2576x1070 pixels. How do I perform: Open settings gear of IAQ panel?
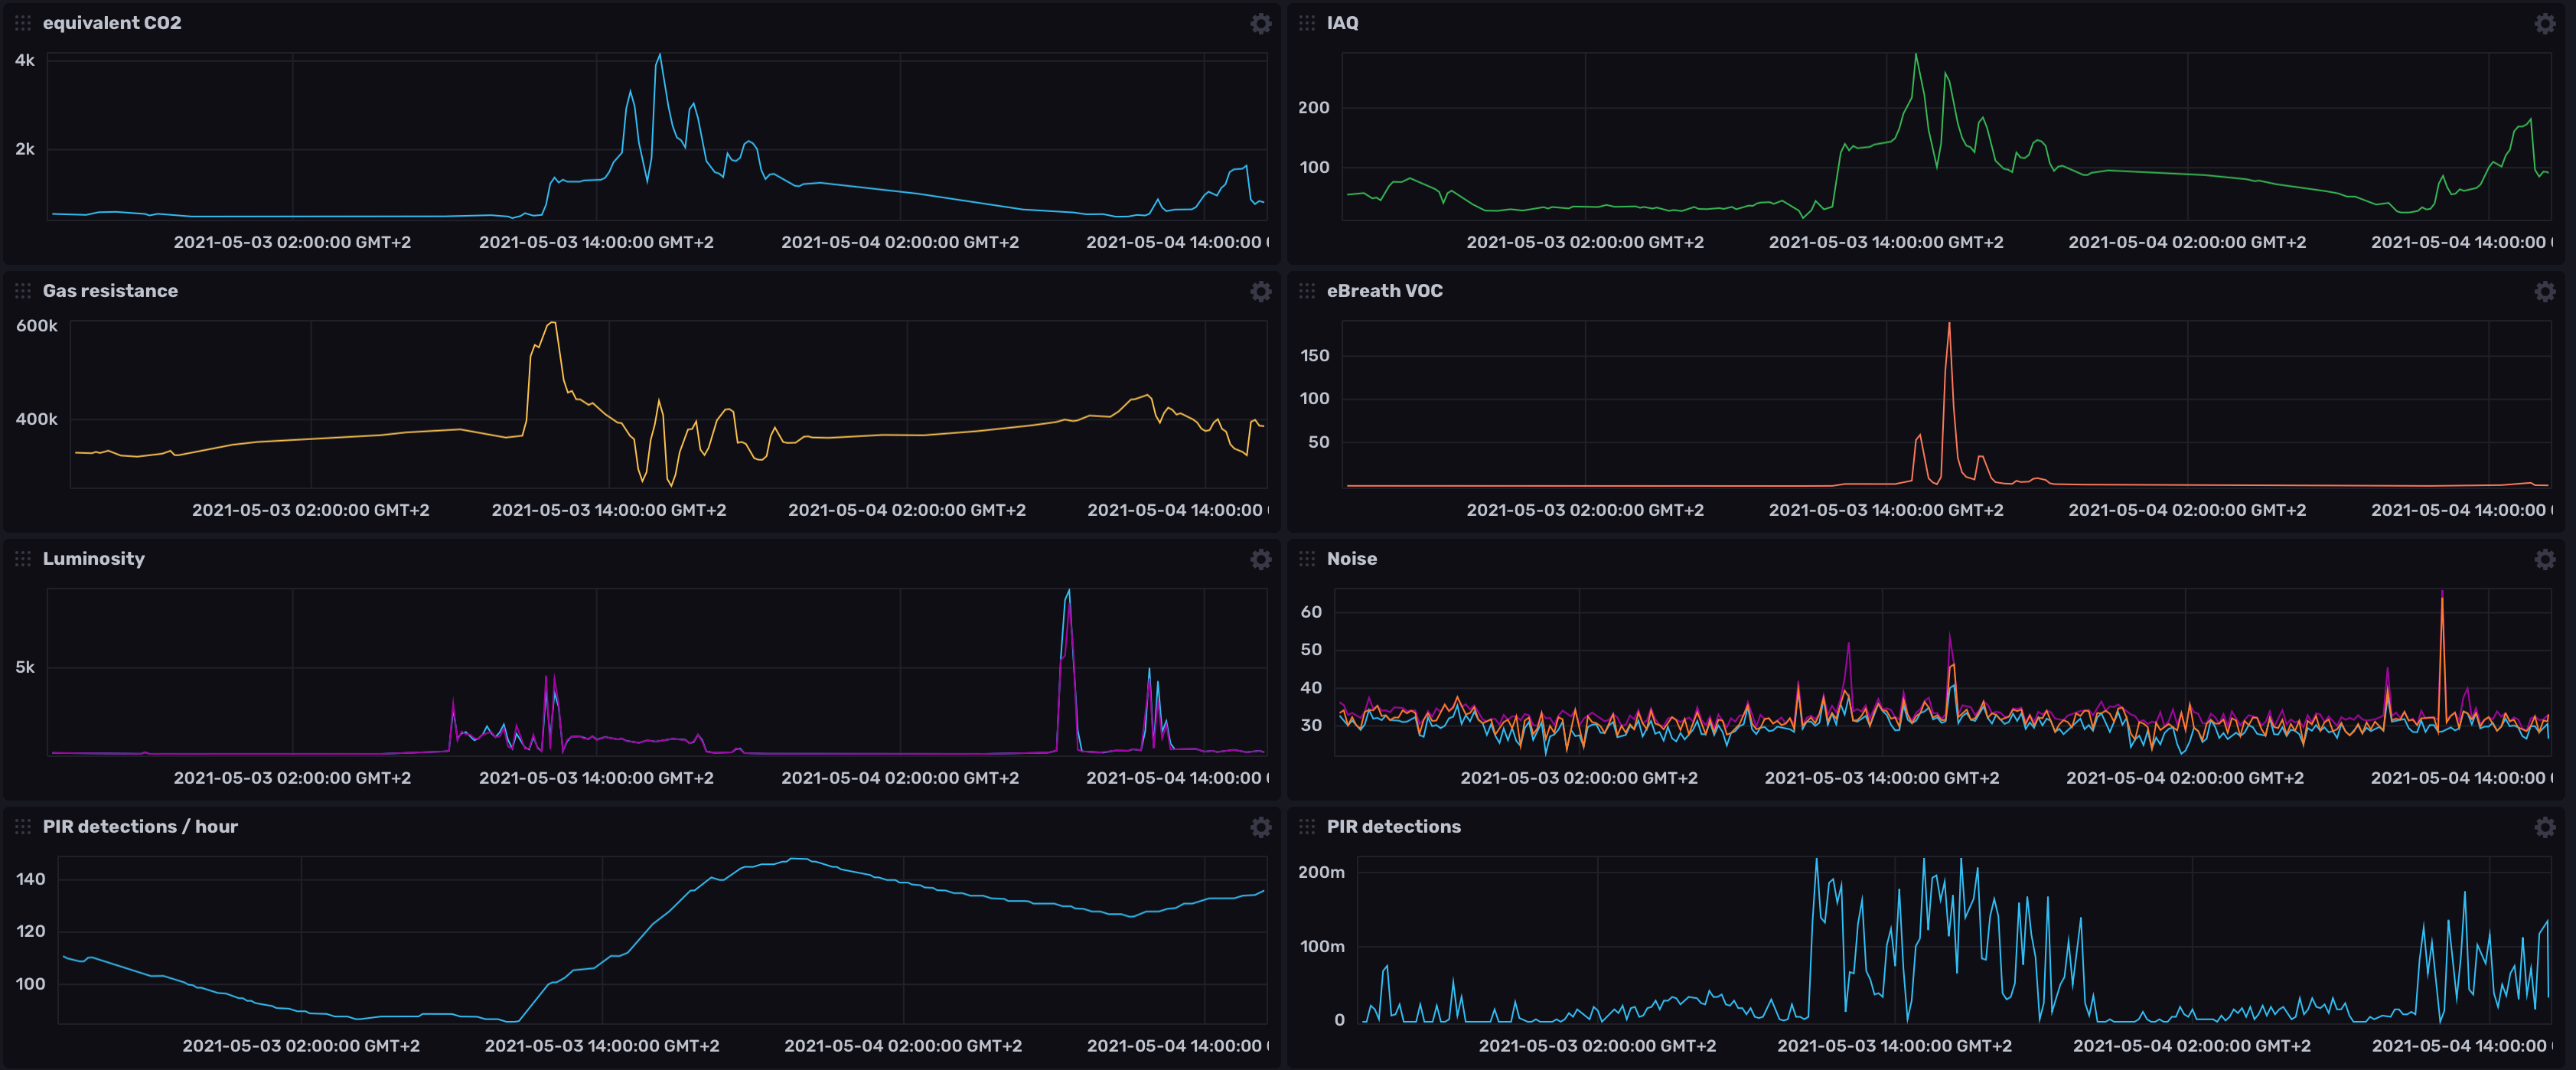point(2545,23)
